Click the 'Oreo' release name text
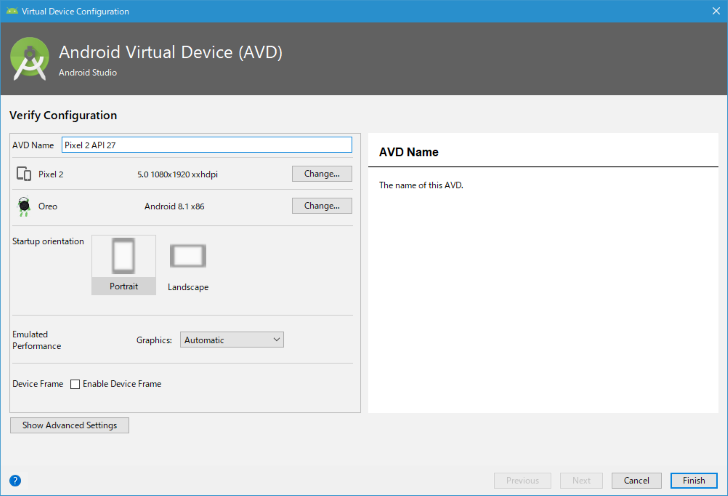Screen dimensions: 728x496 click(48, 206)
